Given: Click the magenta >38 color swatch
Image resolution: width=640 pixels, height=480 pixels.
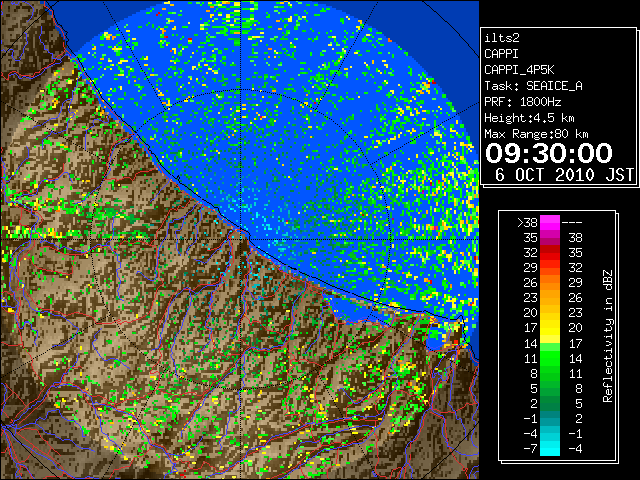Looking at the screenshot, I should (550, 222).
